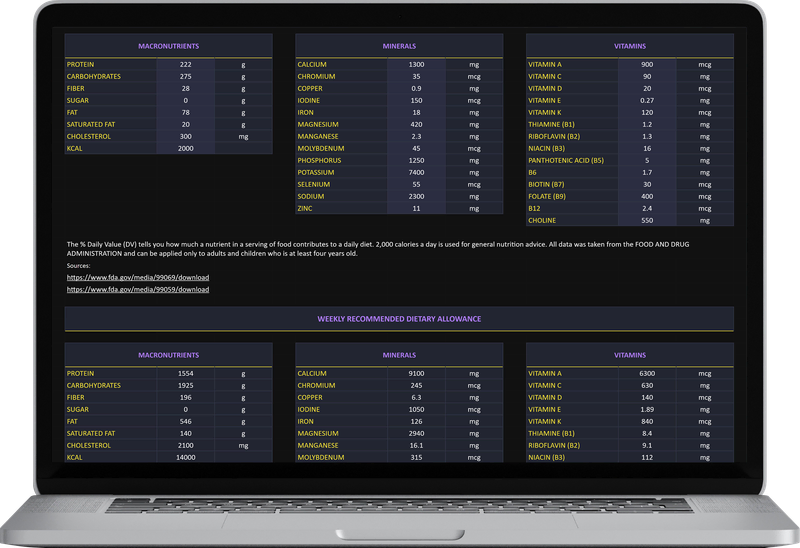Click the daily NIACIN (B3) value 16
Viewport: 800px width, 548px height.
coord(647,148)
